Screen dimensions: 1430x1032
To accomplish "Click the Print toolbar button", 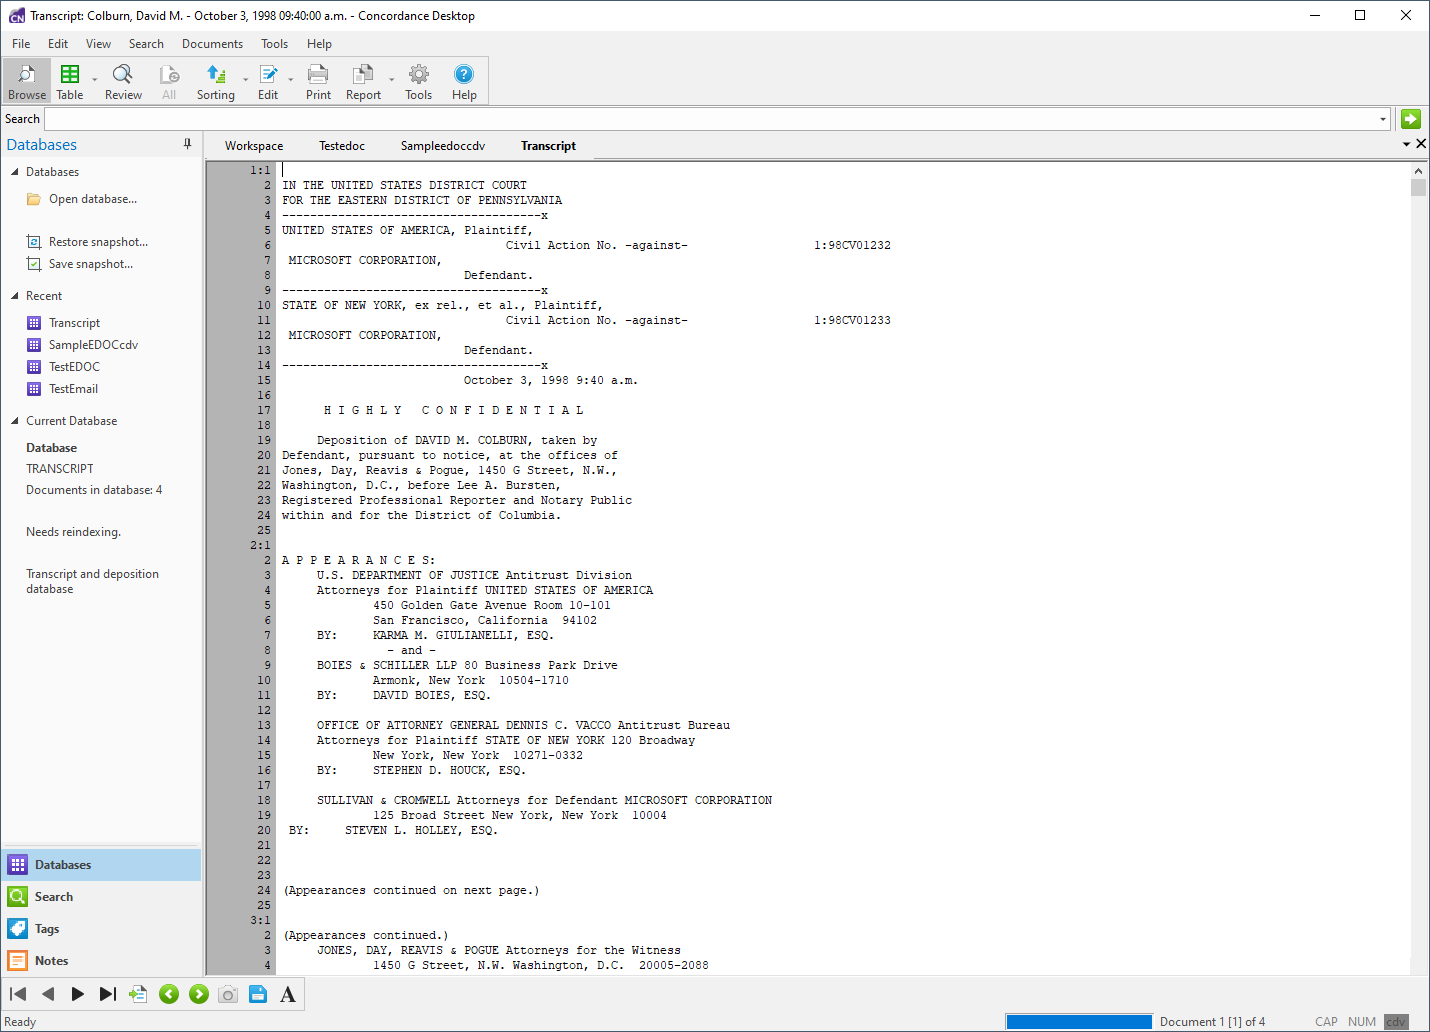I will 318,82.
